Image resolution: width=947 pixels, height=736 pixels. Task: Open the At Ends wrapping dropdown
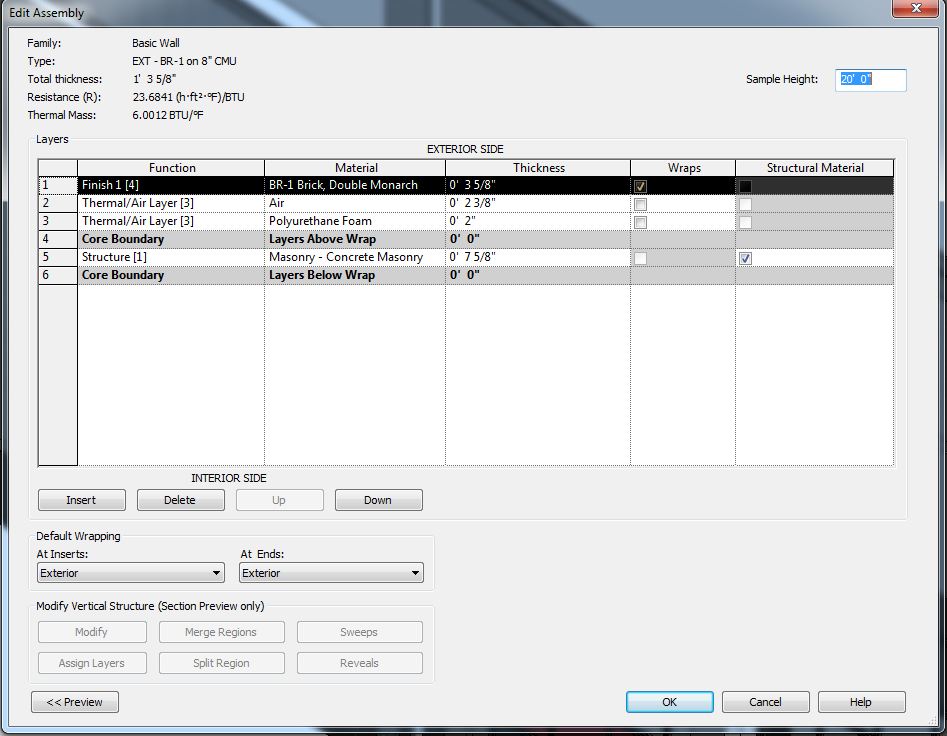pyautogui.click(x=331, y=572)
